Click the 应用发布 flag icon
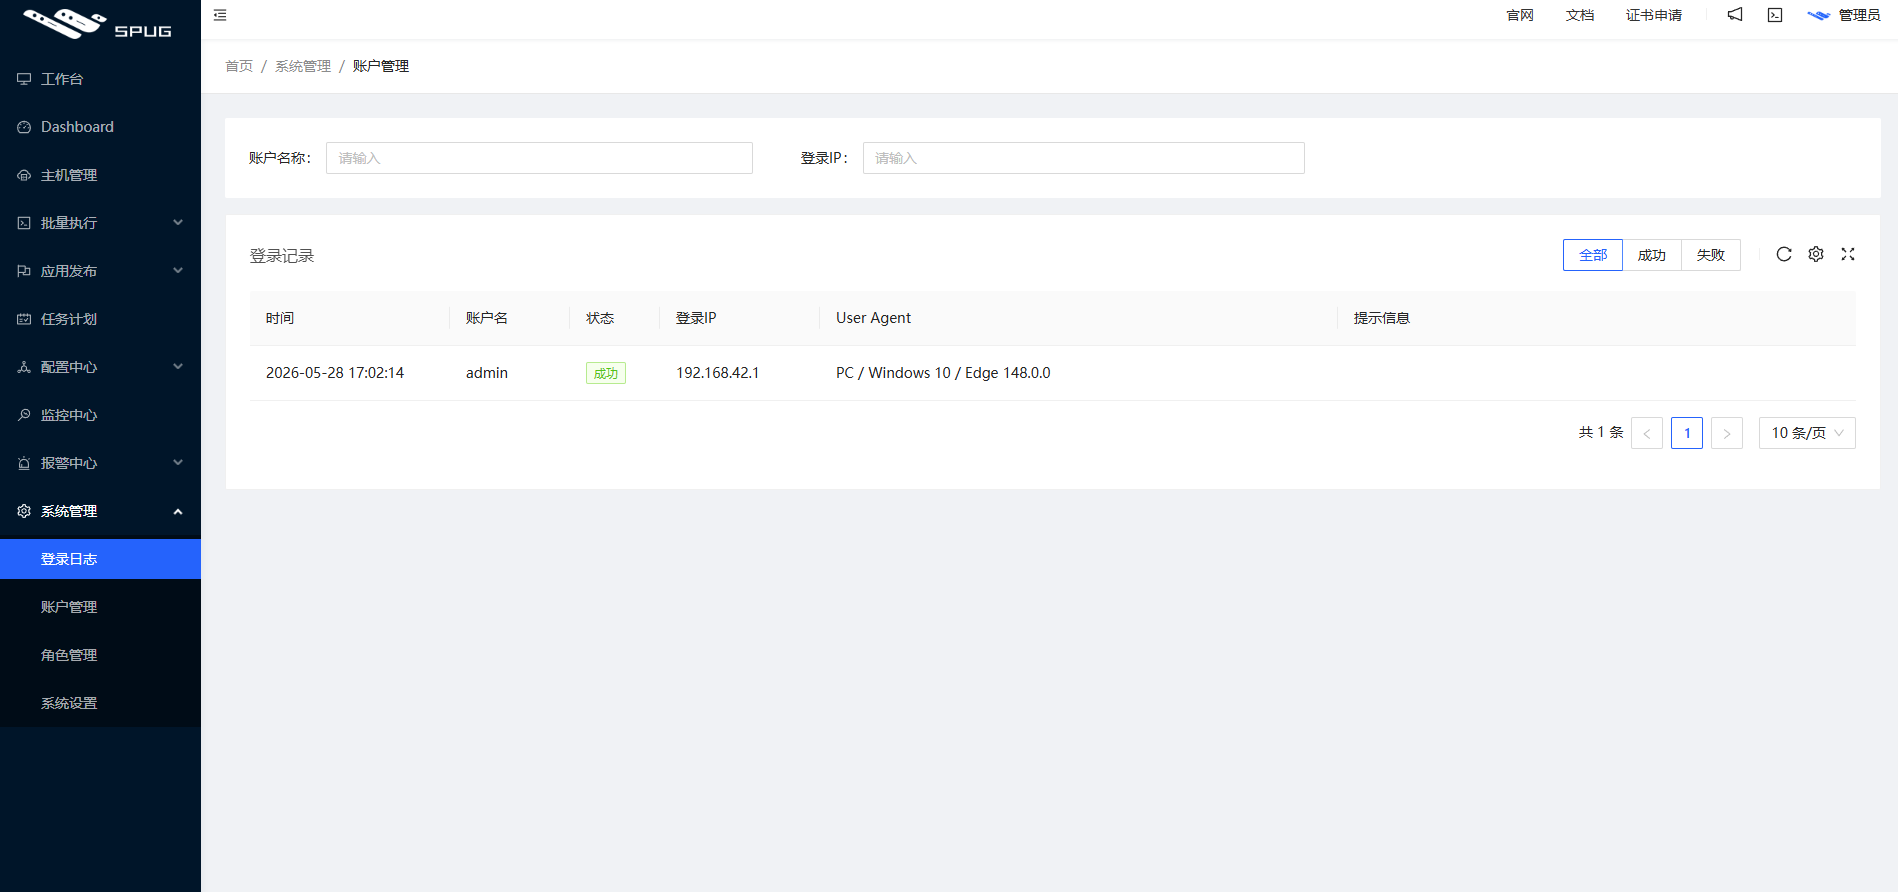 (24, 271)
